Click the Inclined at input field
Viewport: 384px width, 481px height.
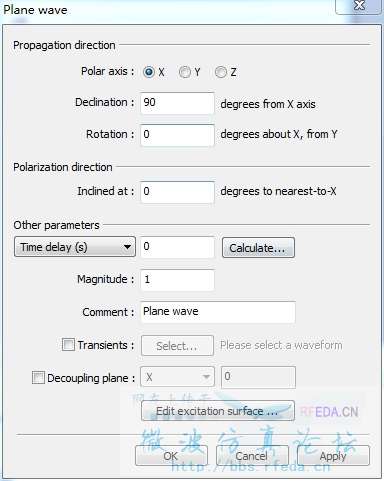pyautogui.click(x=177, y=192)
